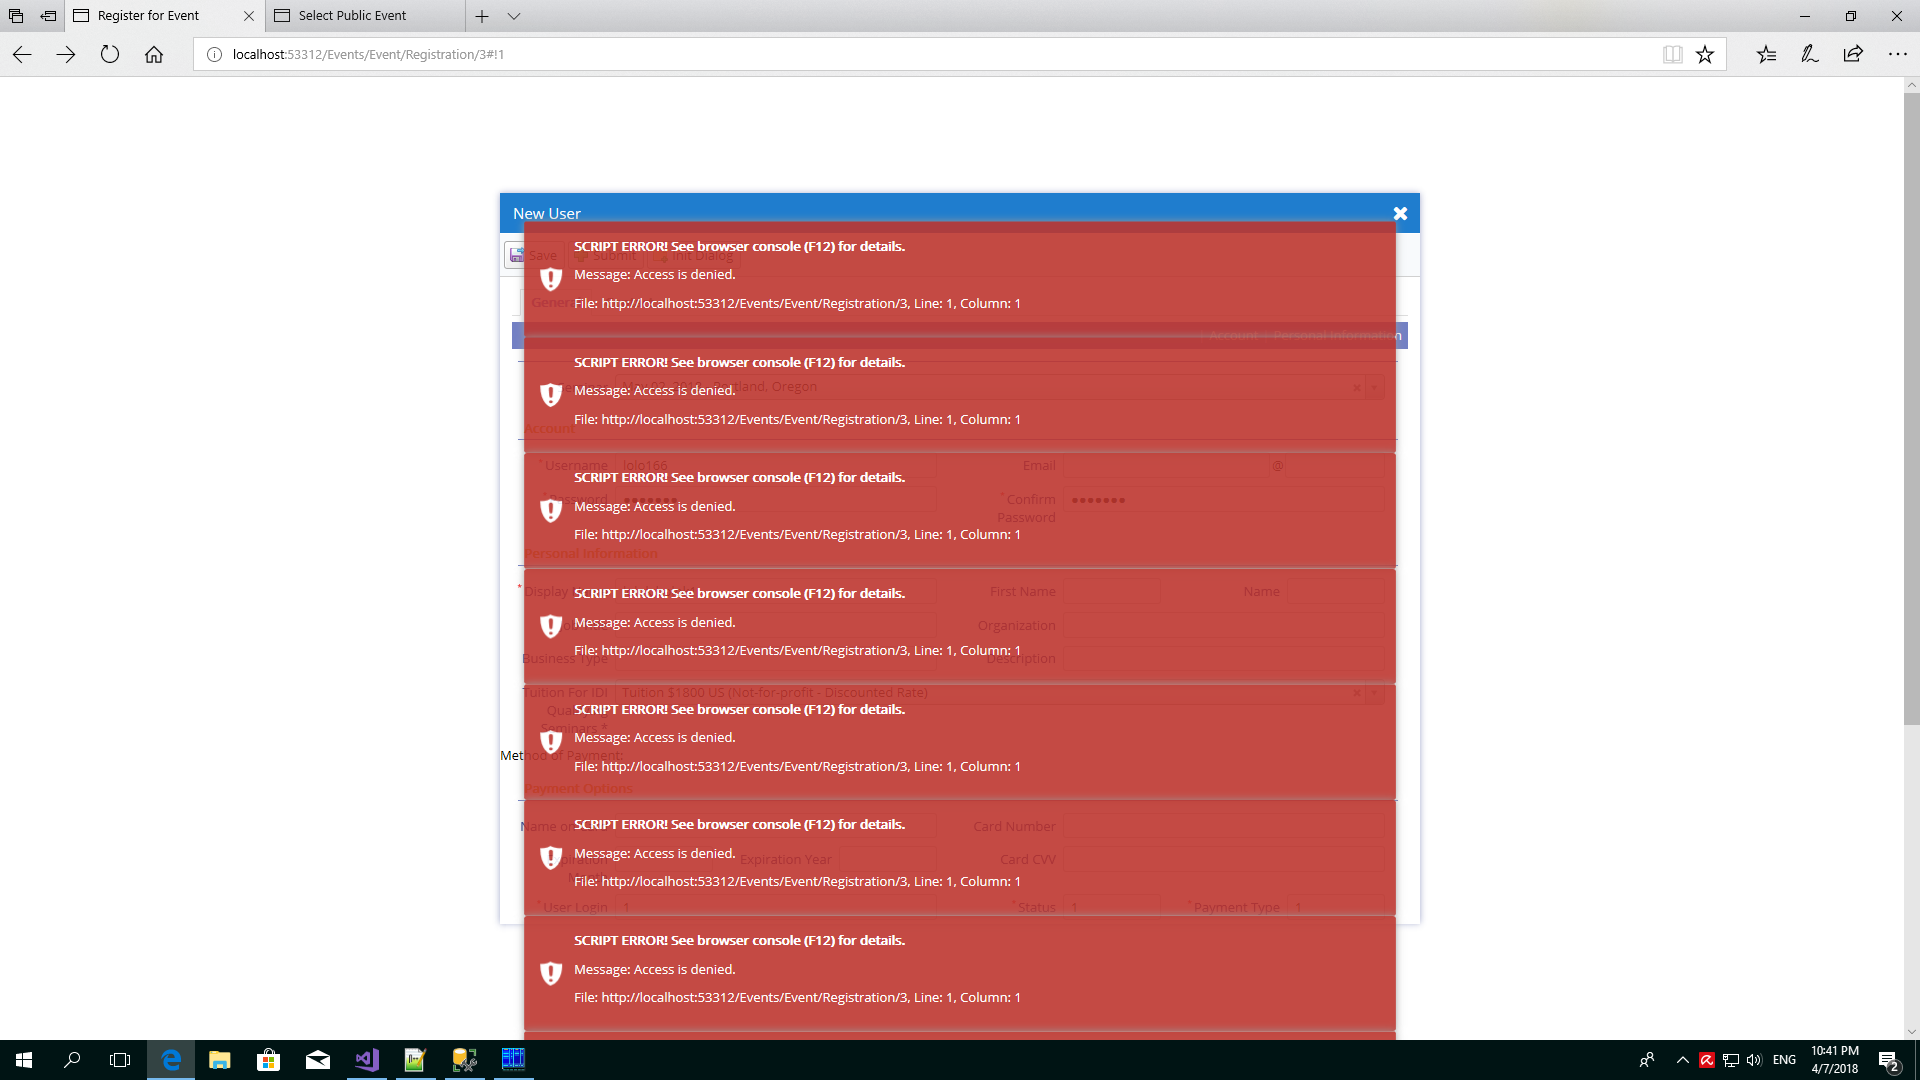This screenshot has width=1920, height=1080.
Task: Close the Register for Event tab
Action: [x=249, y=16]
